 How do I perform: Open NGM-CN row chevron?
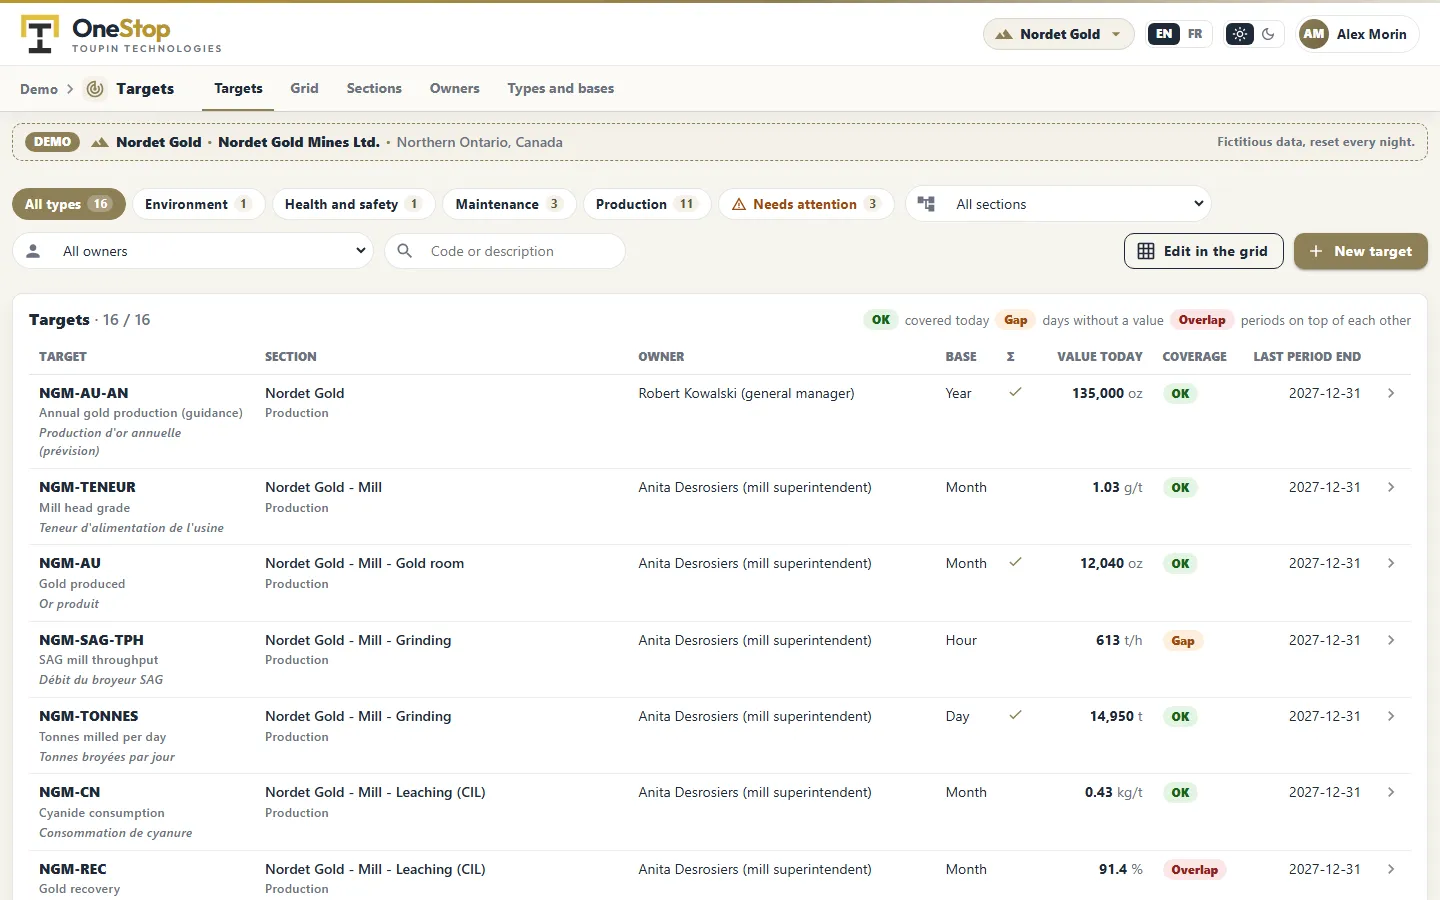[1391, 792]
